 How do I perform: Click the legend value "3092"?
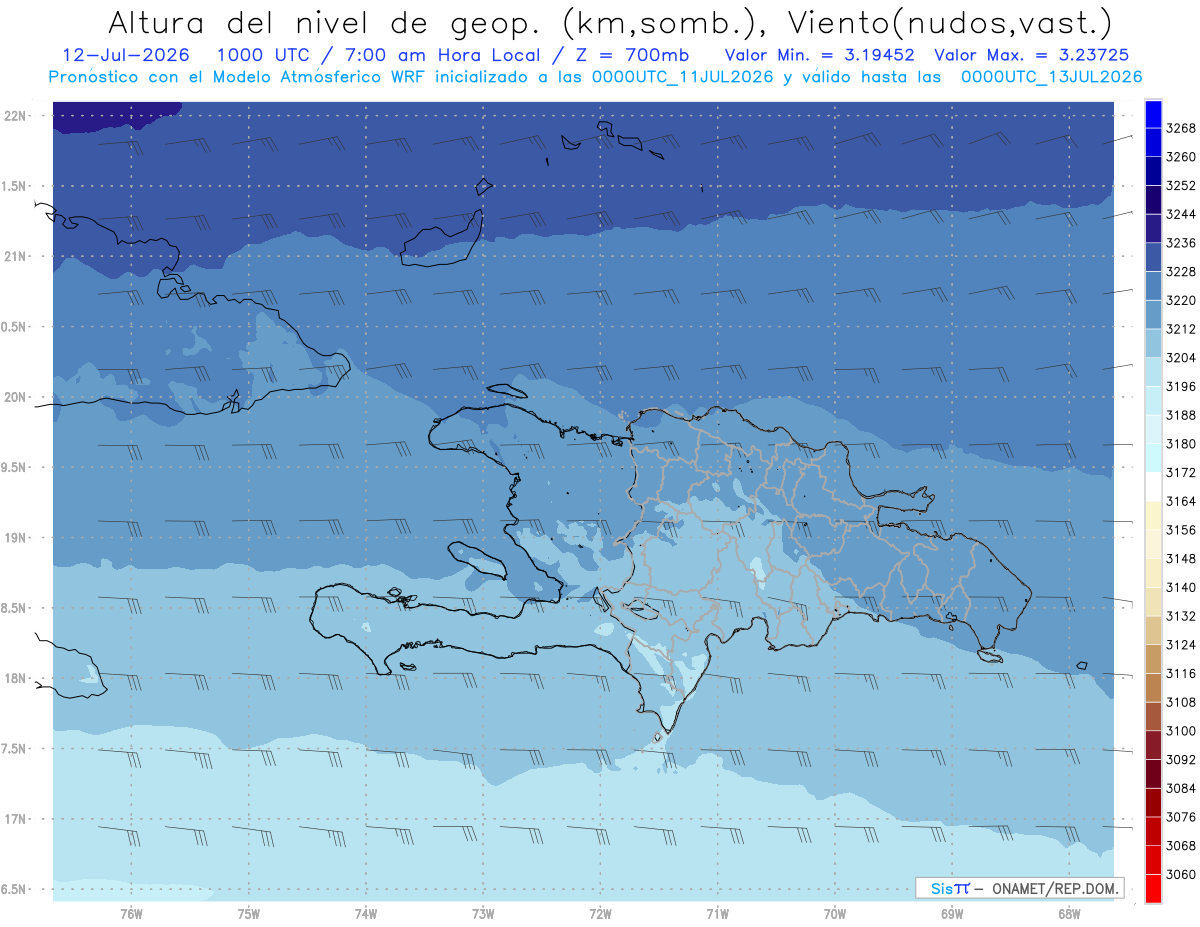(x=1181, y=760)
